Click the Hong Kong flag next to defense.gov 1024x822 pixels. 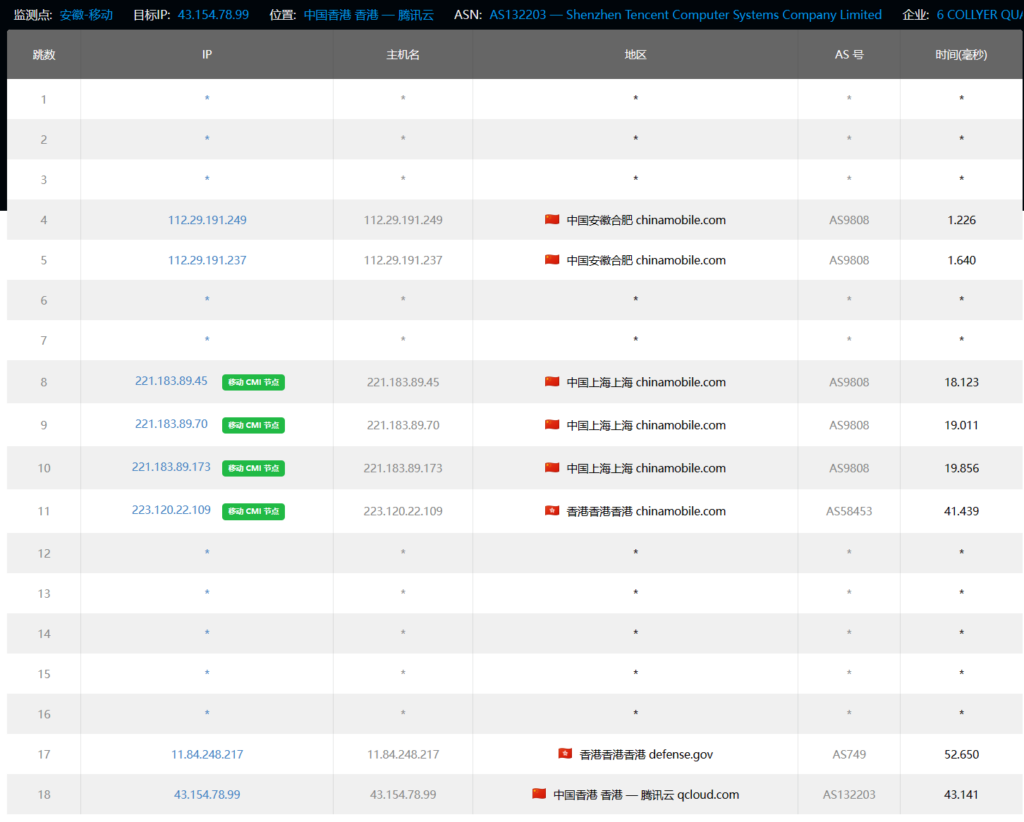tap(565, 754)
